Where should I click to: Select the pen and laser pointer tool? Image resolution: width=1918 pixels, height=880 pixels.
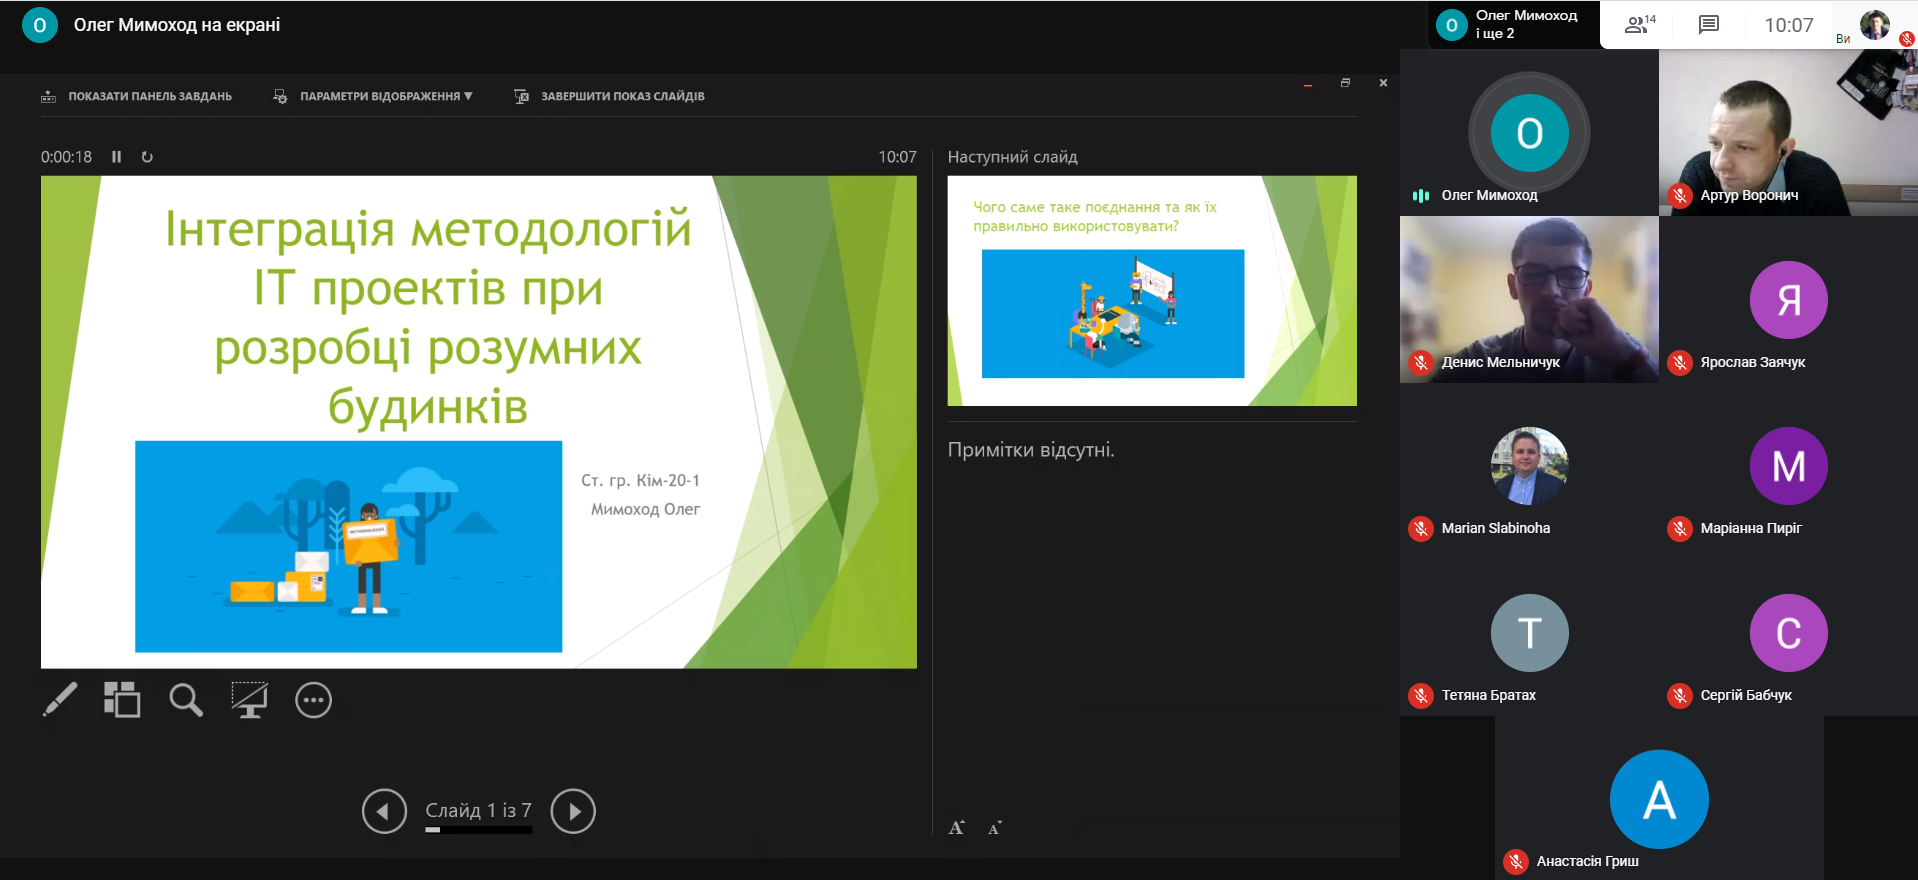coord(60,700)
